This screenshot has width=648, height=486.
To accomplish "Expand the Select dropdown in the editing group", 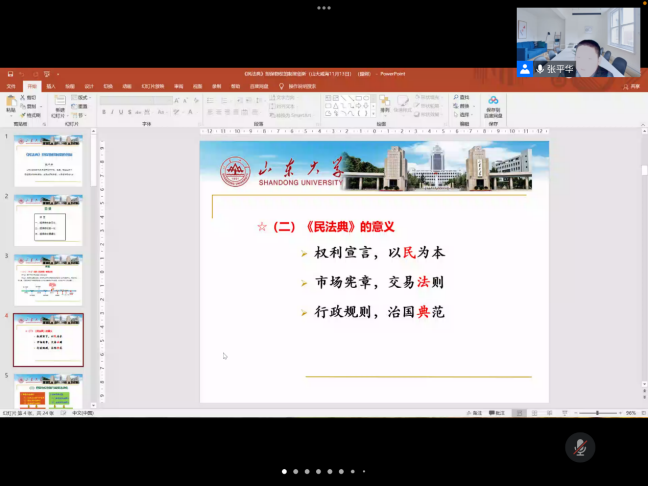I will coord(470,115).
